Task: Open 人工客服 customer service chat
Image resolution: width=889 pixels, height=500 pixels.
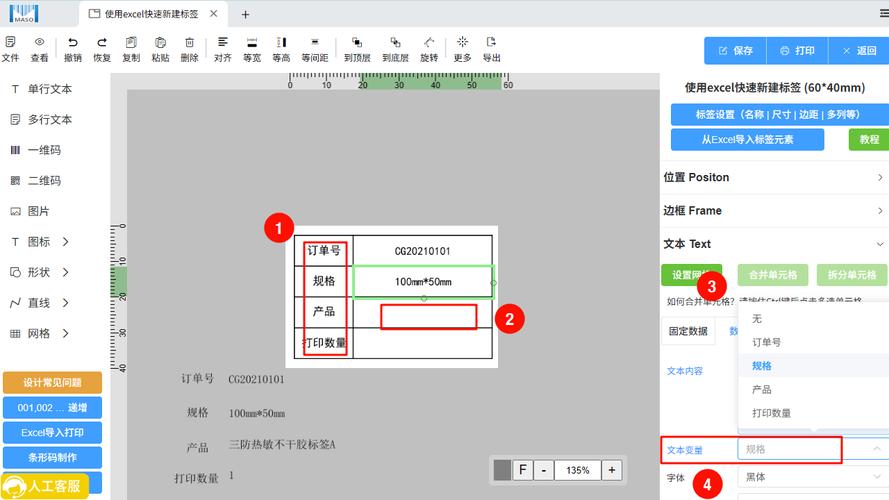Action: pyautogui.click(x=44, y=486)
